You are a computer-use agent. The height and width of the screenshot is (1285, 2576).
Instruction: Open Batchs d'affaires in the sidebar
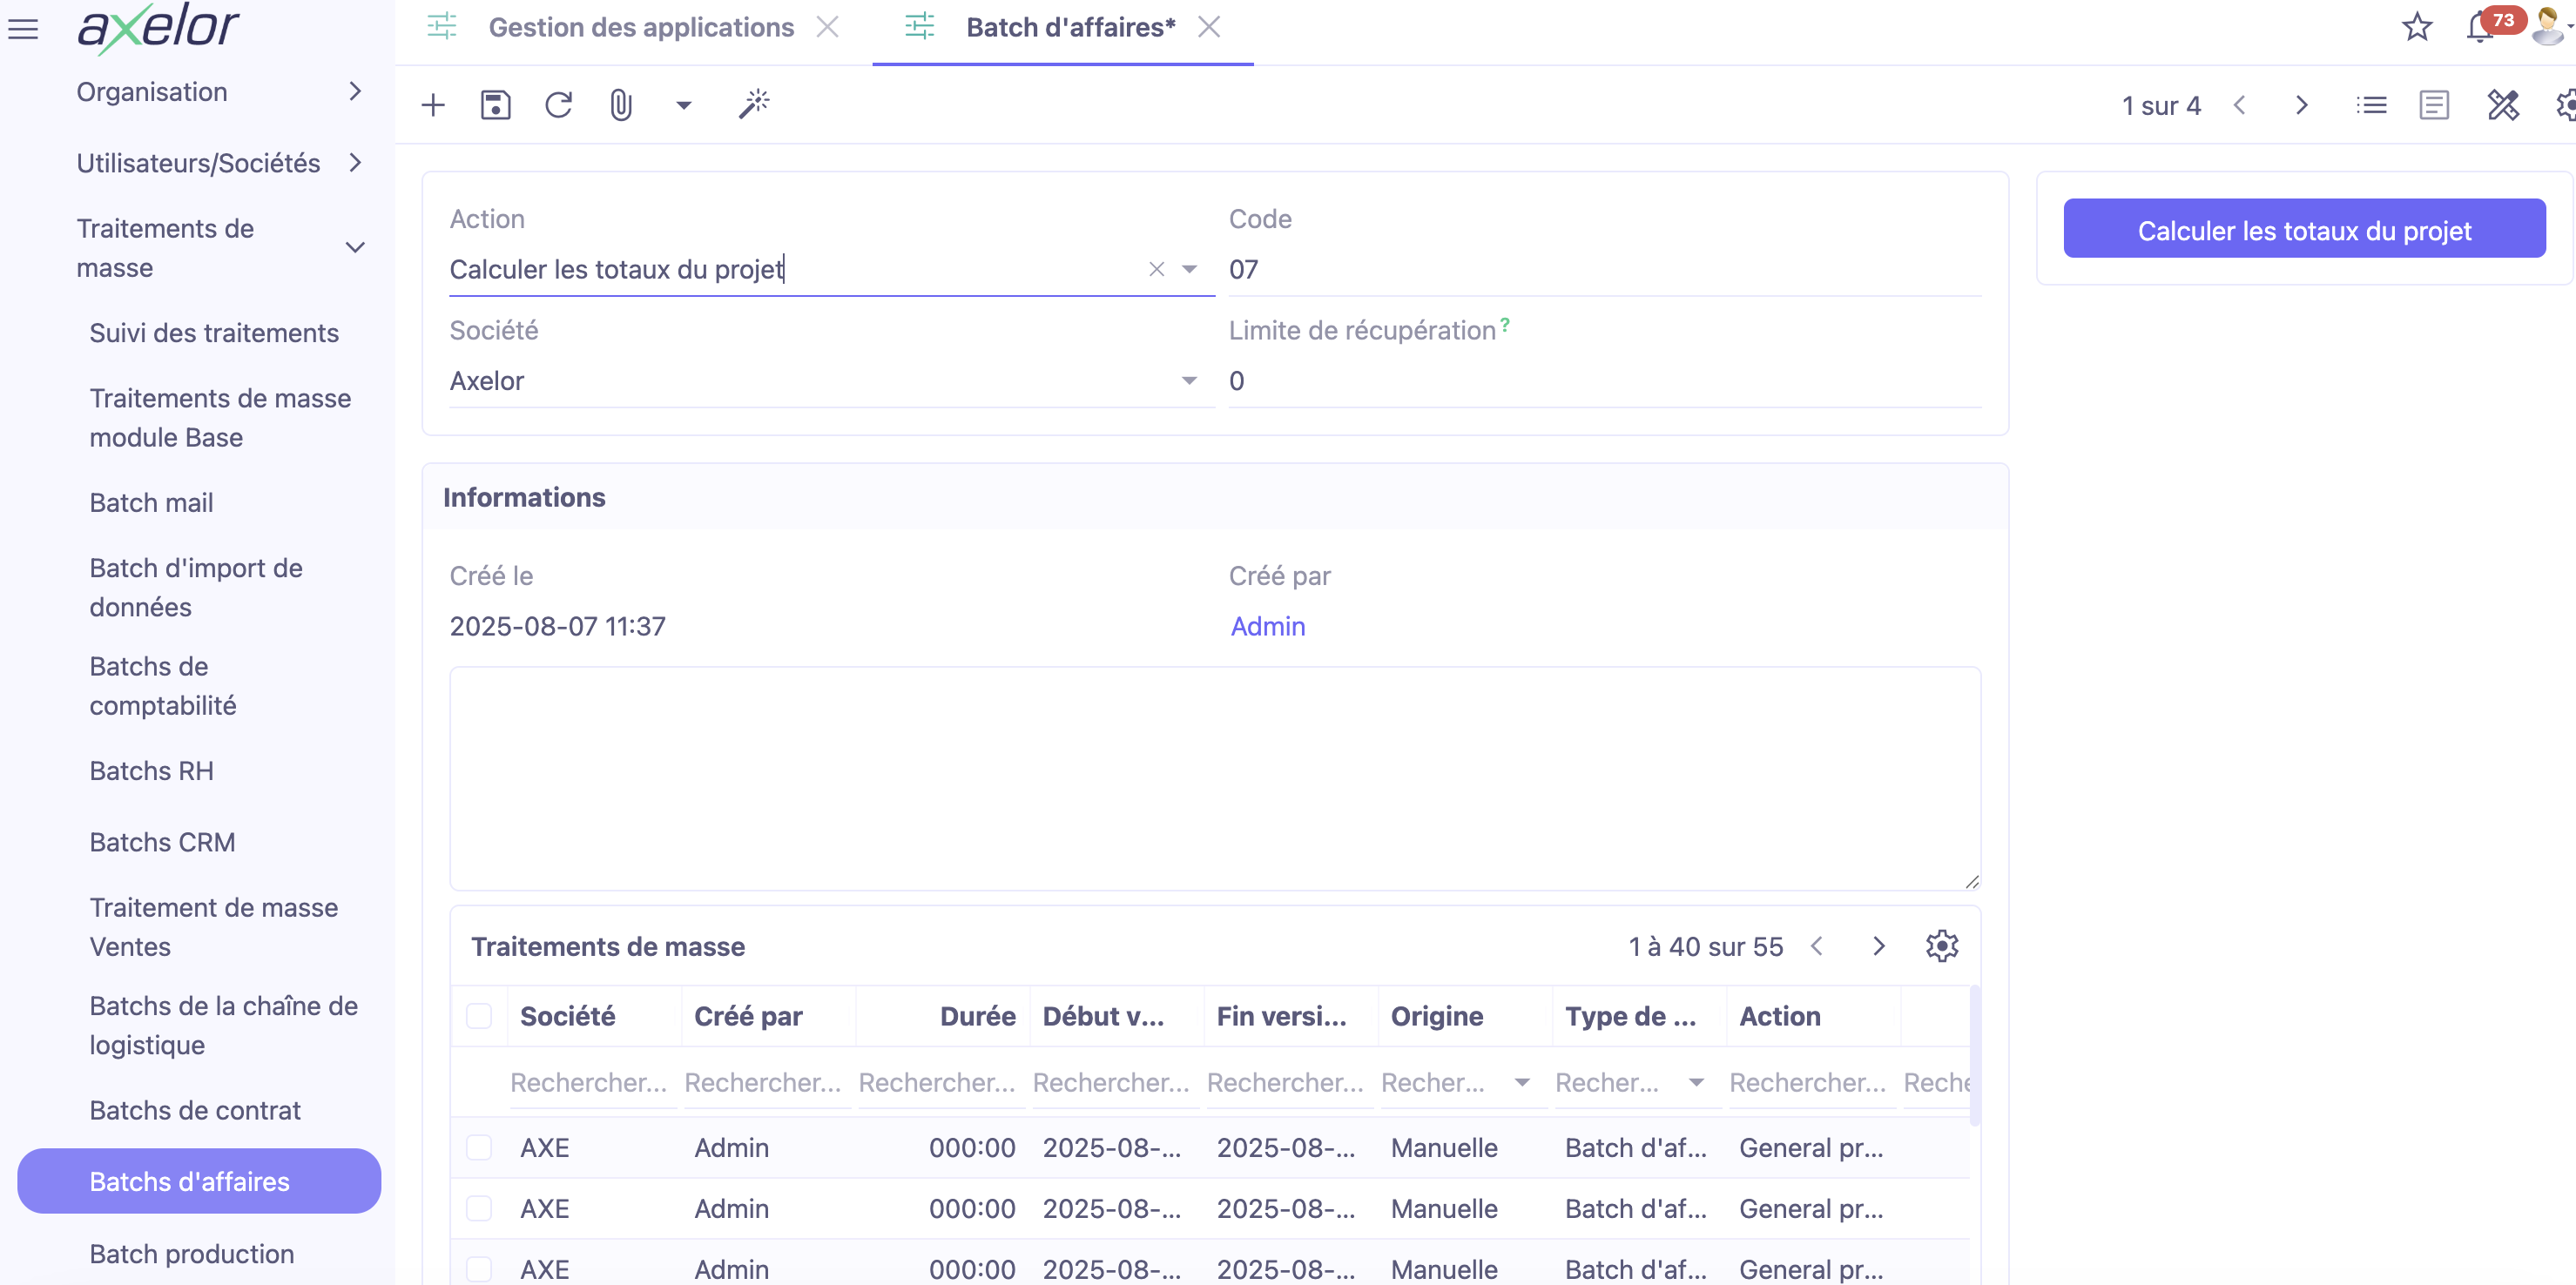click(x=189, y=1181)
